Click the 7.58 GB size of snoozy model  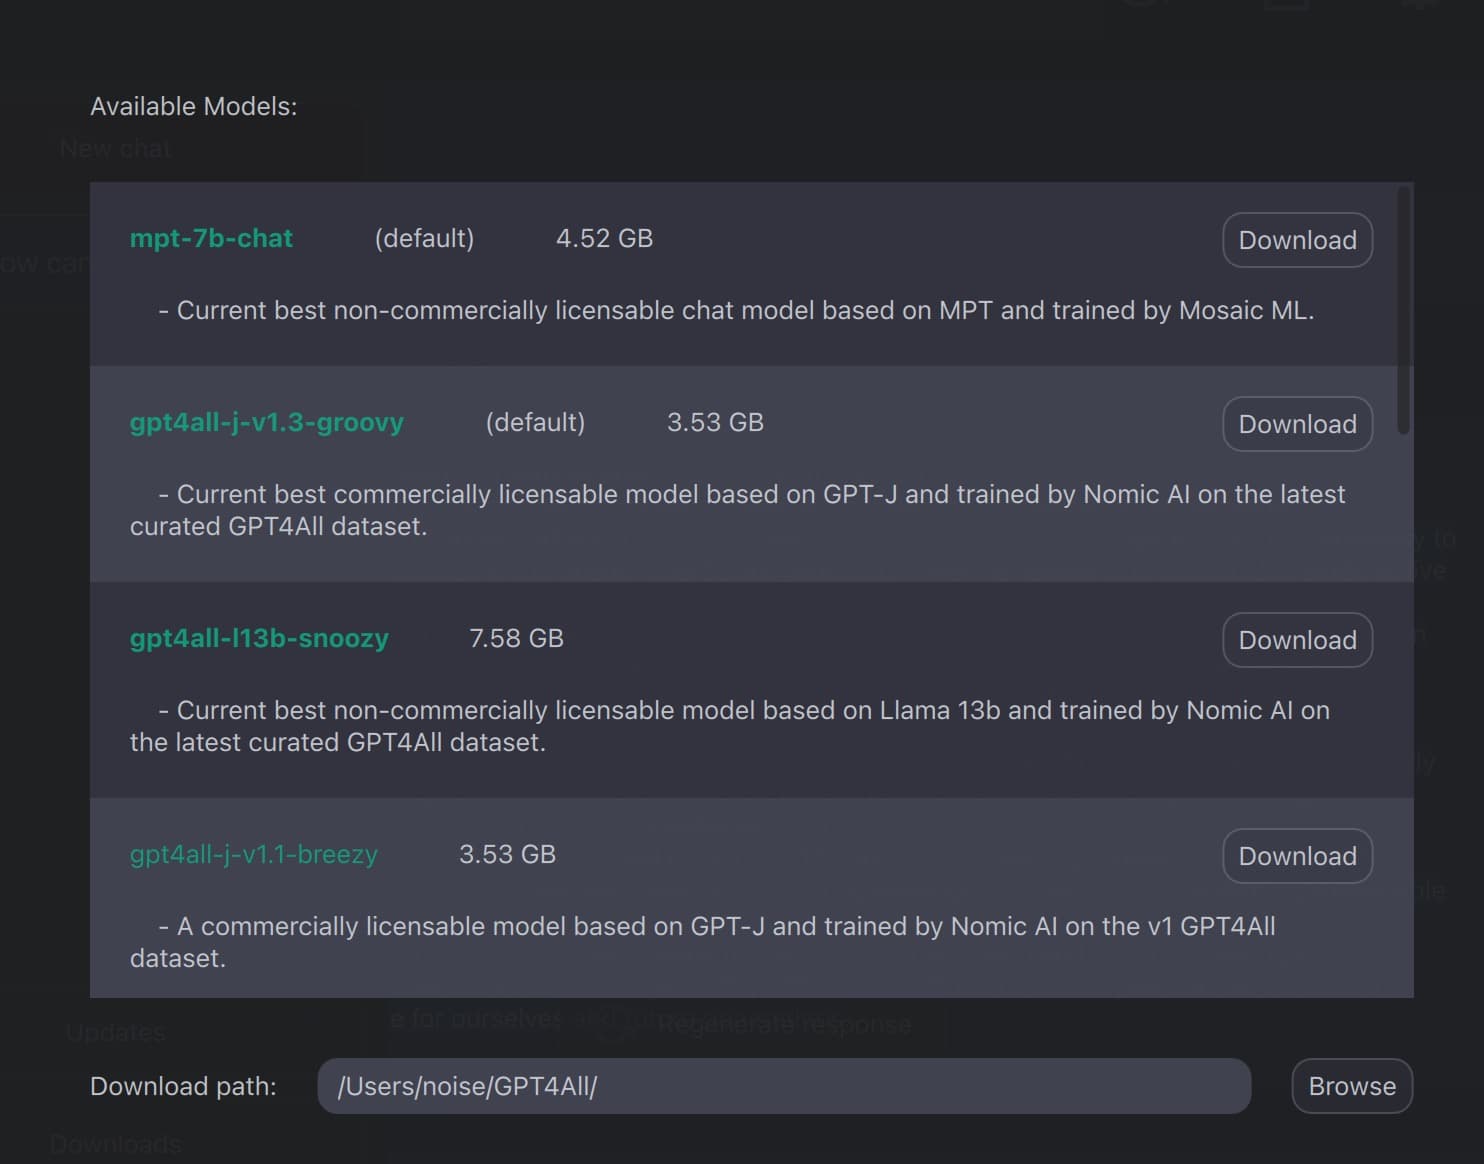(x=516, y=638)
